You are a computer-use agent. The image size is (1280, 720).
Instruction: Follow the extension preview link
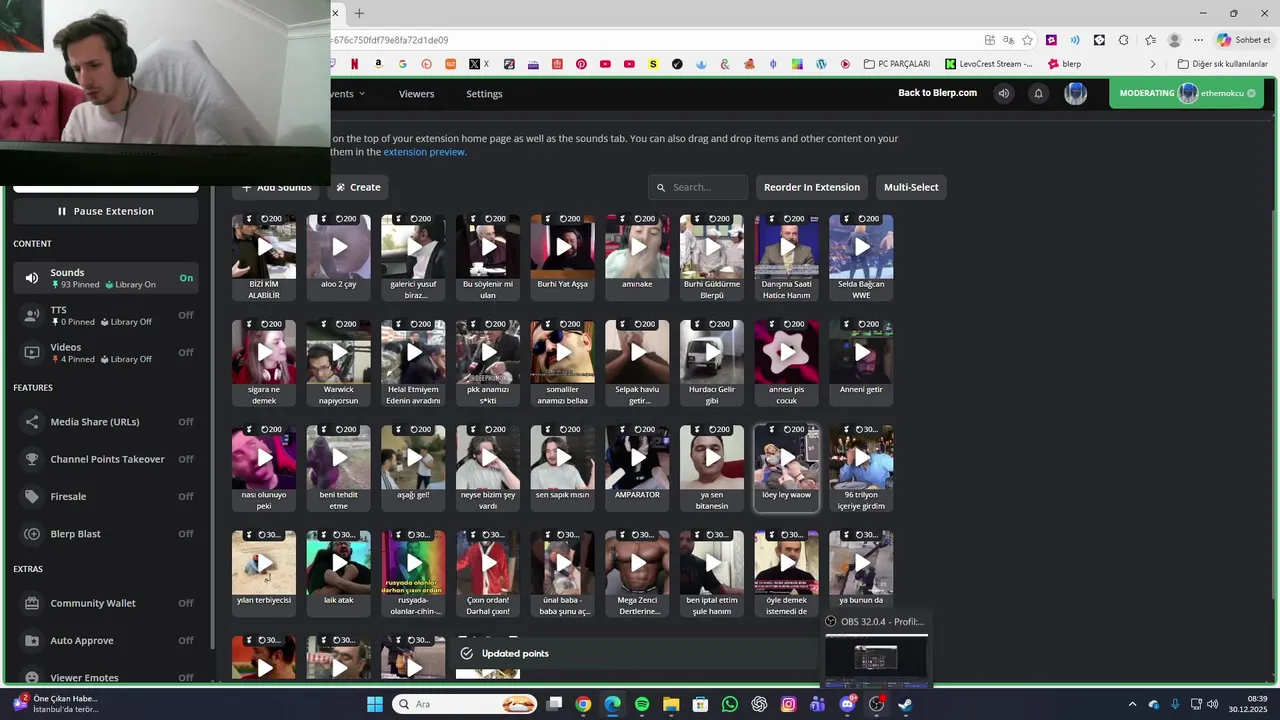pos(425,152)
